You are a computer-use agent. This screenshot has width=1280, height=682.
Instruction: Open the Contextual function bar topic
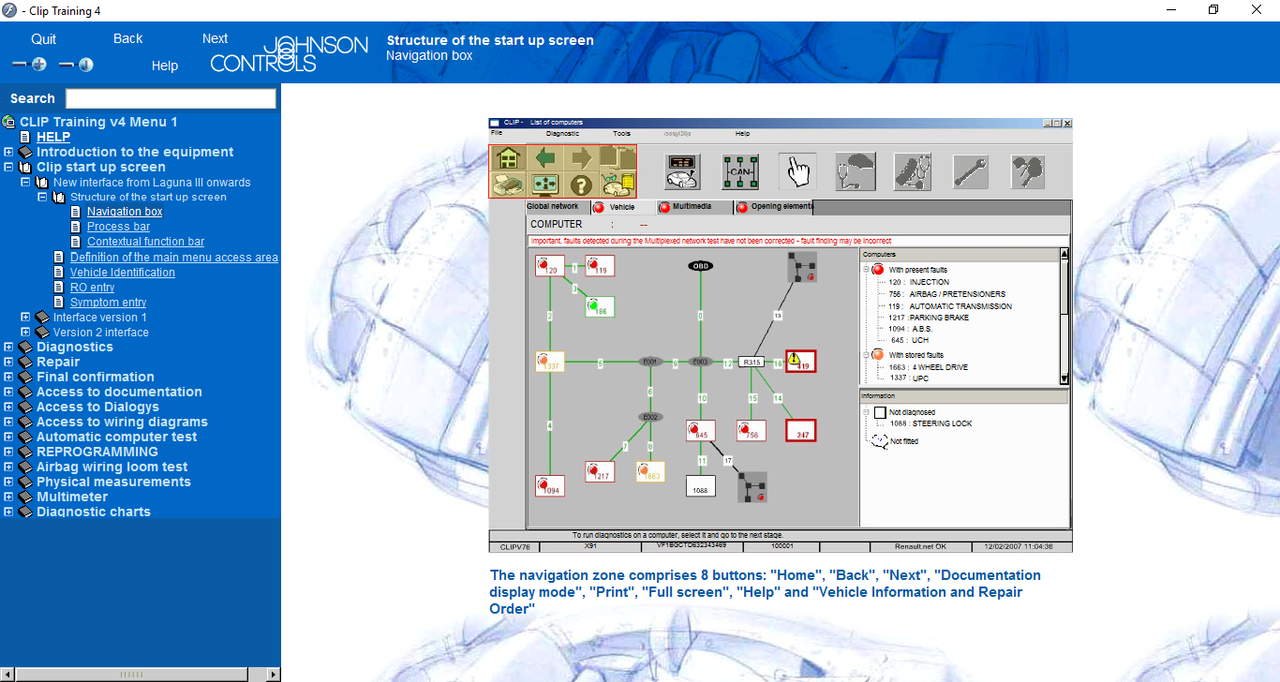tap(146, 241)
